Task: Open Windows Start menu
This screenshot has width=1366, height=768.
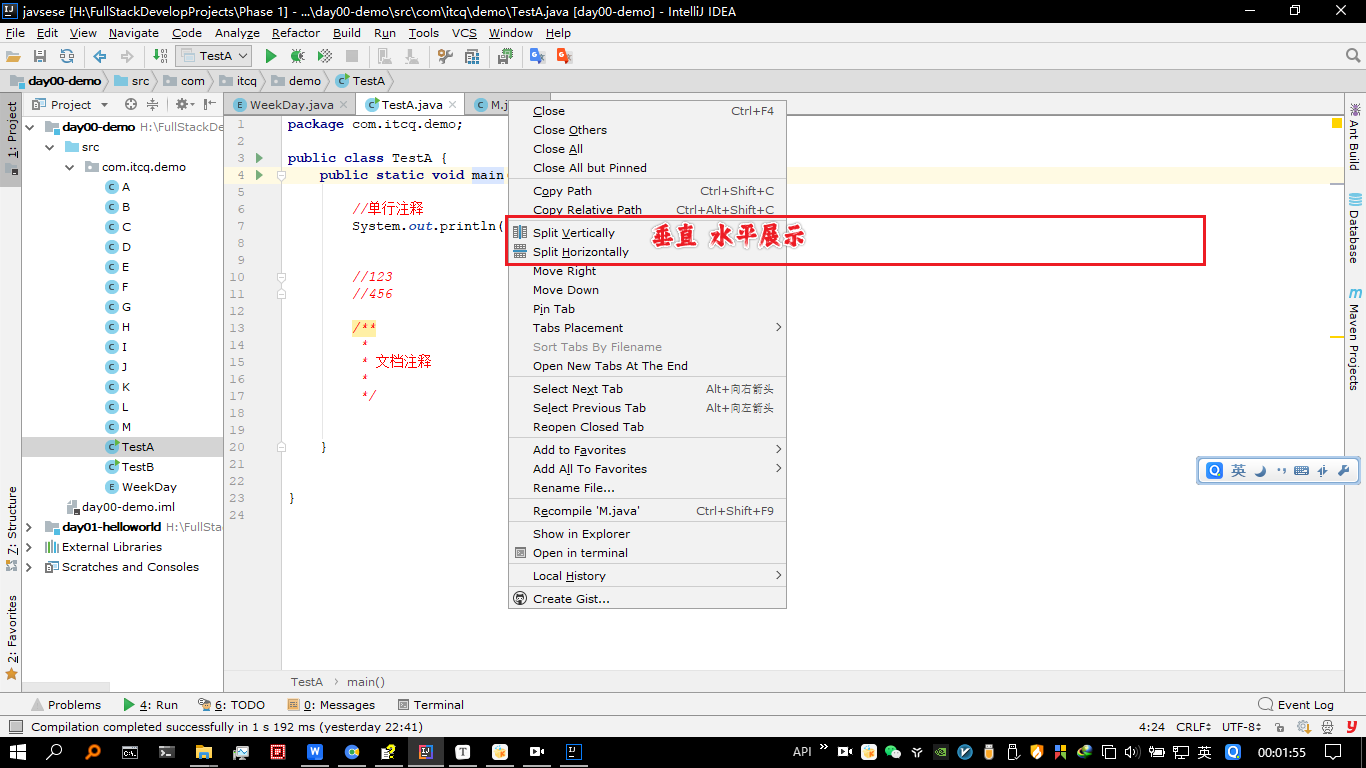Action: coord(19,752)
